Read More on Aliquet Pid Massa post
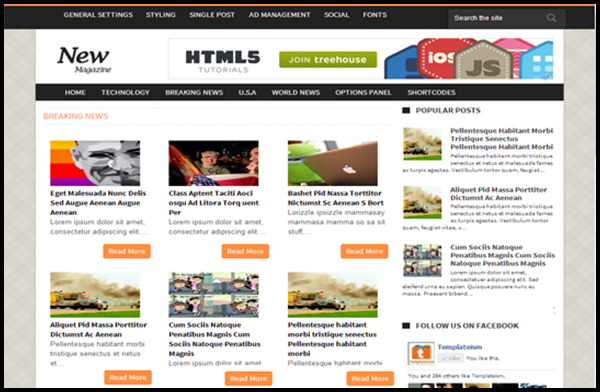 [128, 377]
